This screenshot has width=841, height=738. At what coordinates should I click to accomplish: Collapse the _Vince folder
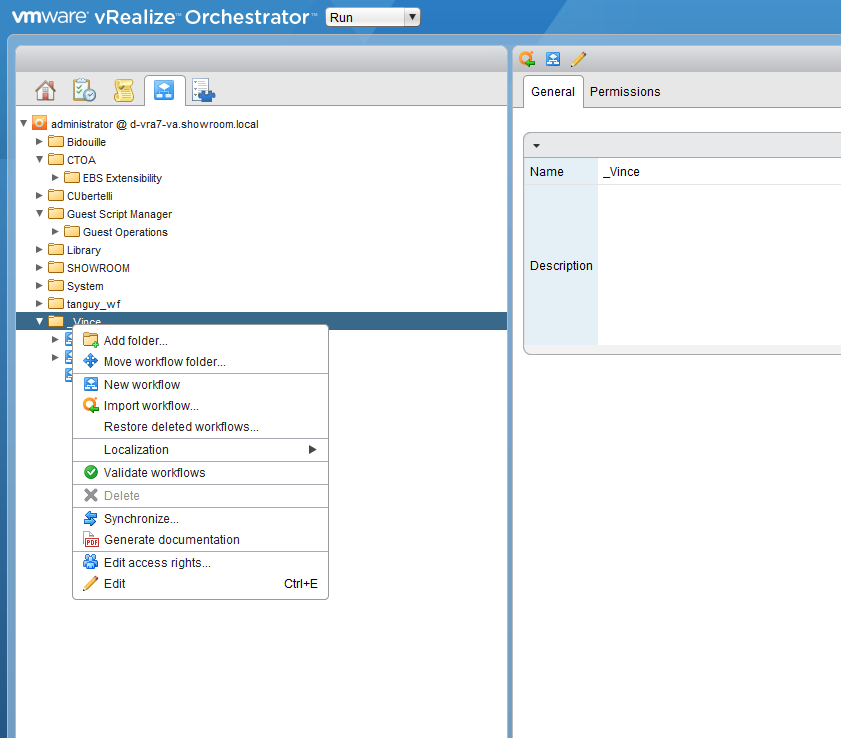[39, 321]
